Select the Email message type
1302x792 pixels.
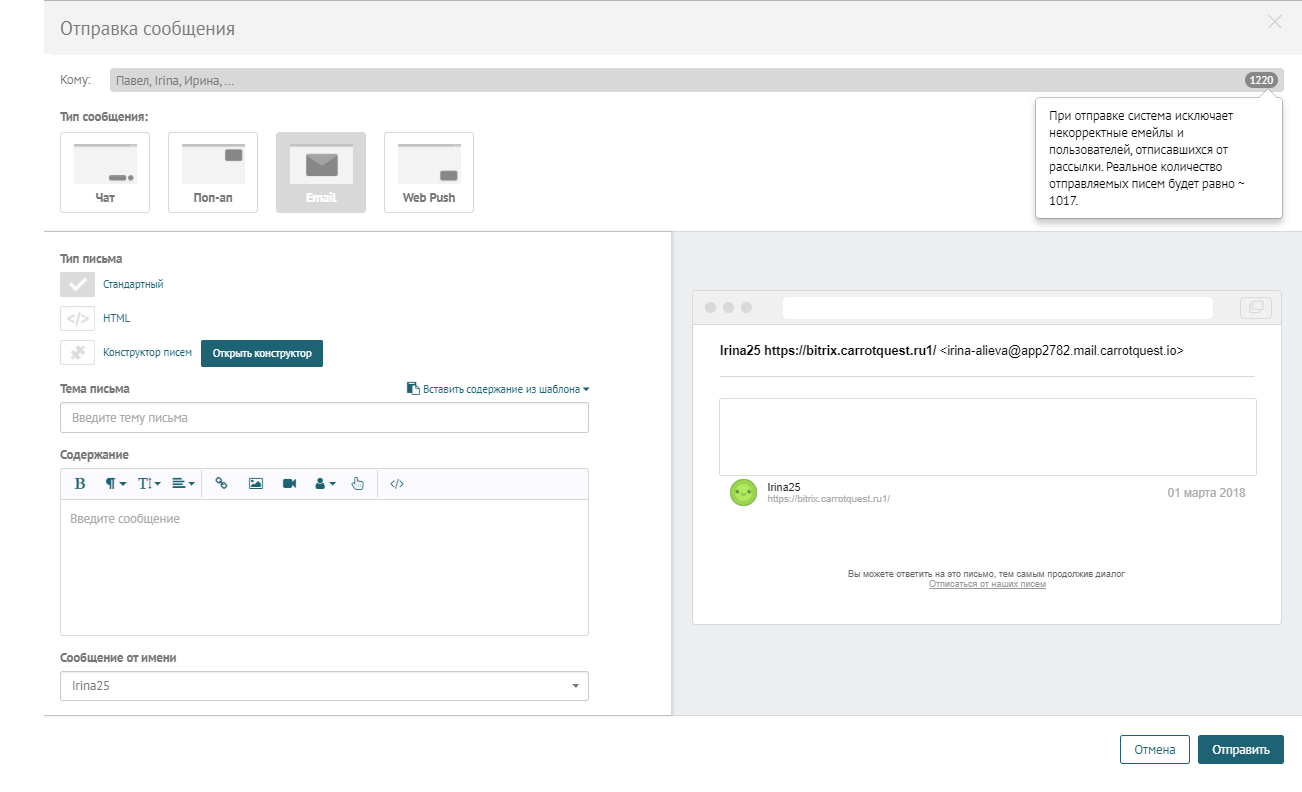tap(321, 172)
